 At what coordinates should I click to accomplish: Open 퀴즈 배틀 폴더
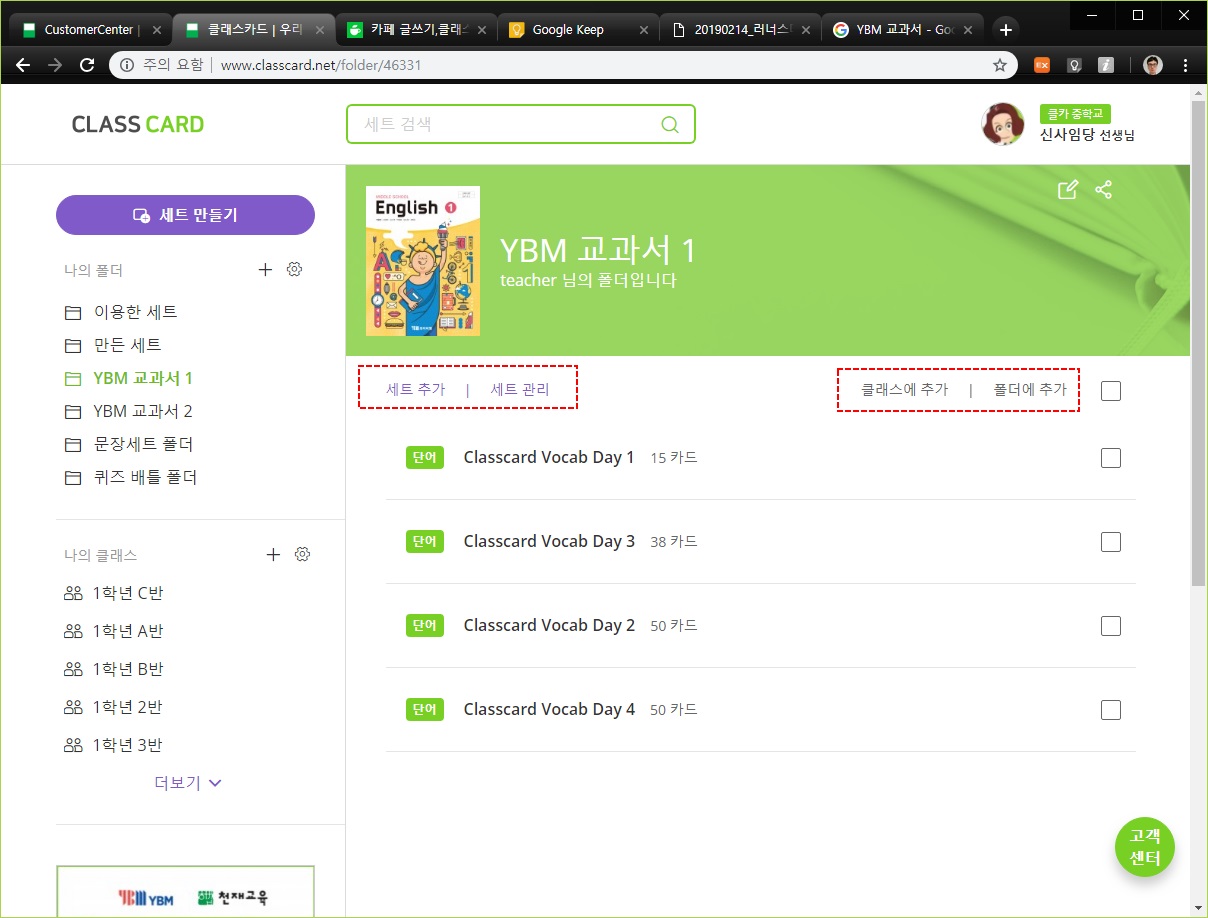click(x=131, y=477)
